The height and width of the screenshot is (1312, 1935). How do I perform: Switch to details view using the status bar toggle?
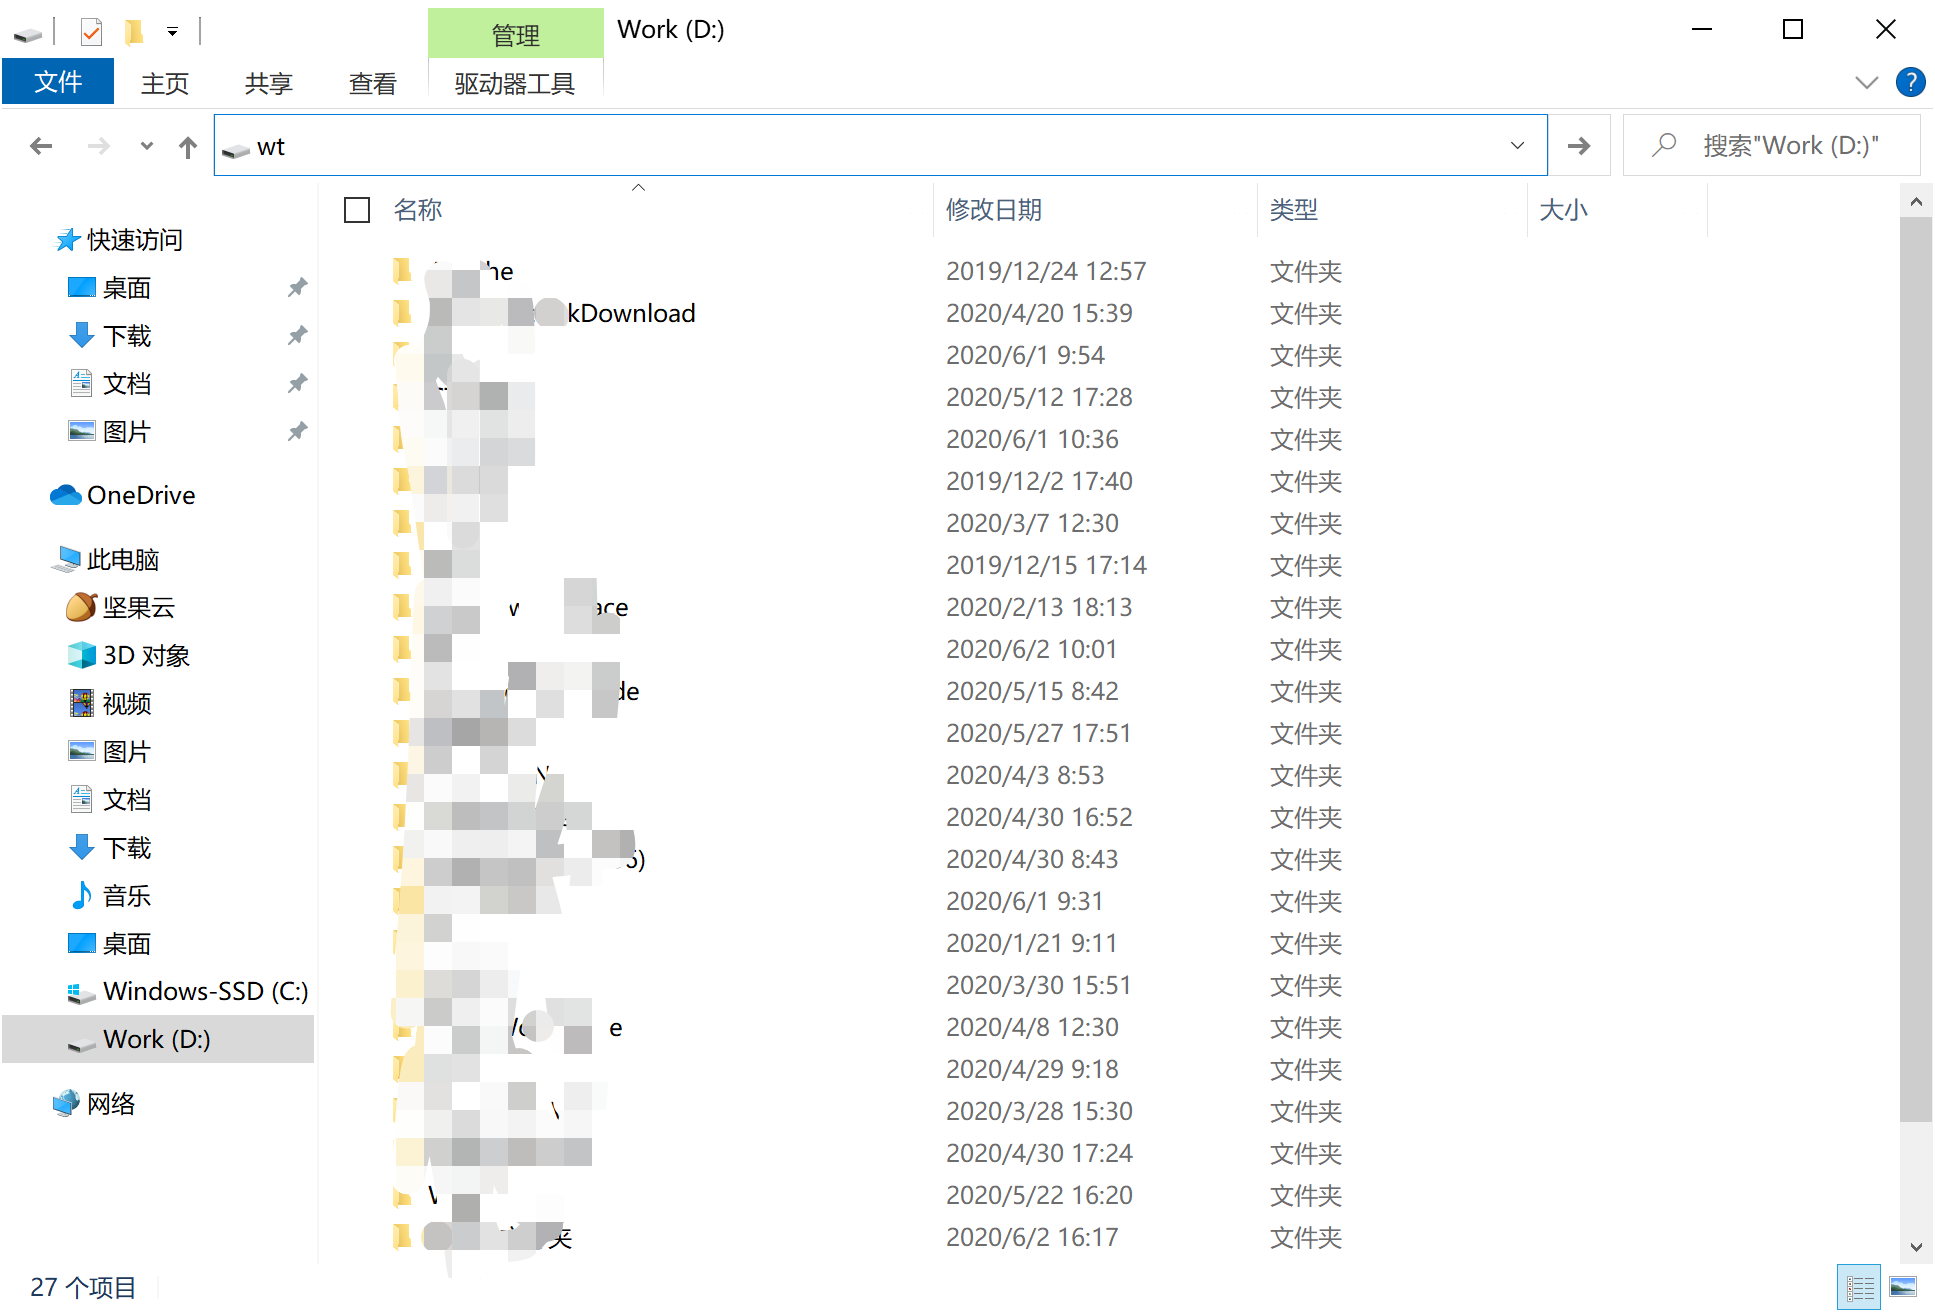coord(1859,1285)
